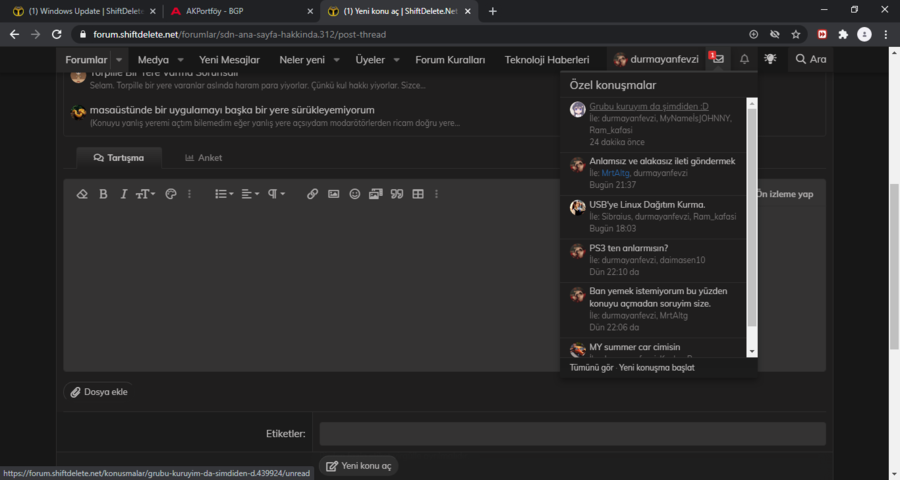Open the conversations envelope icon

717,59
